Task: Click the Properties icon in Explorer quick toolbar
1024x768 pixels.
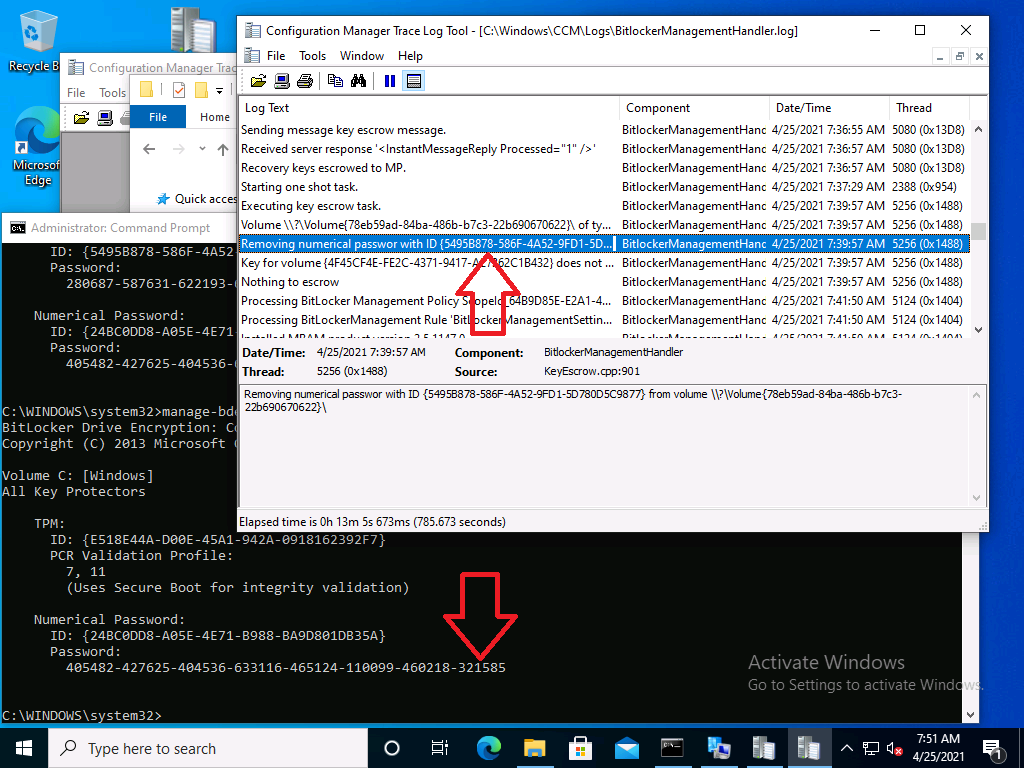Action: coord(178,89)
